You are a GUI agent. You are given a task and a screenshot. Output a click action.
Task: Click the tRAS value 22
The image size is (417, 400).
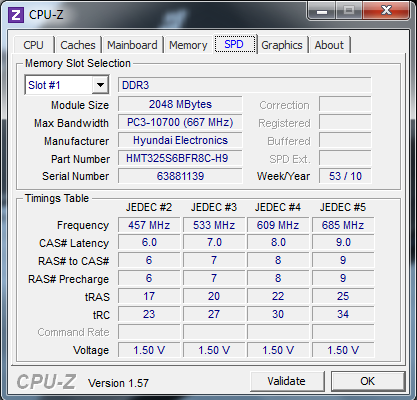pyautogui.click(x=278, y=296)
